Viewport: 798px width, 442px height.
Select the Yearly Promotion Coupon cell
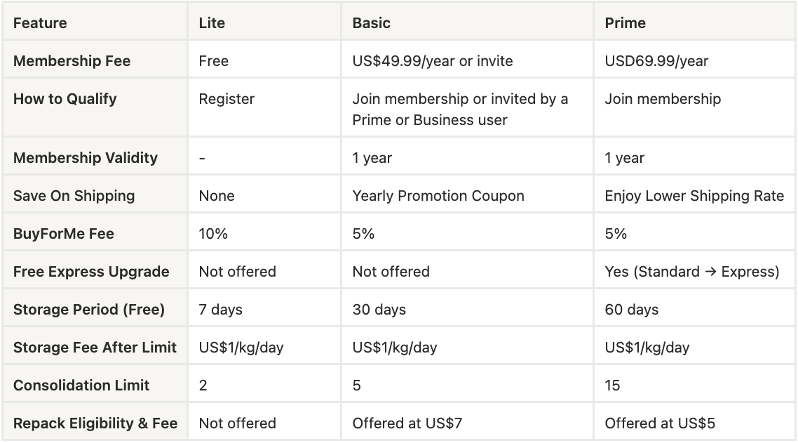pos(438,196)
